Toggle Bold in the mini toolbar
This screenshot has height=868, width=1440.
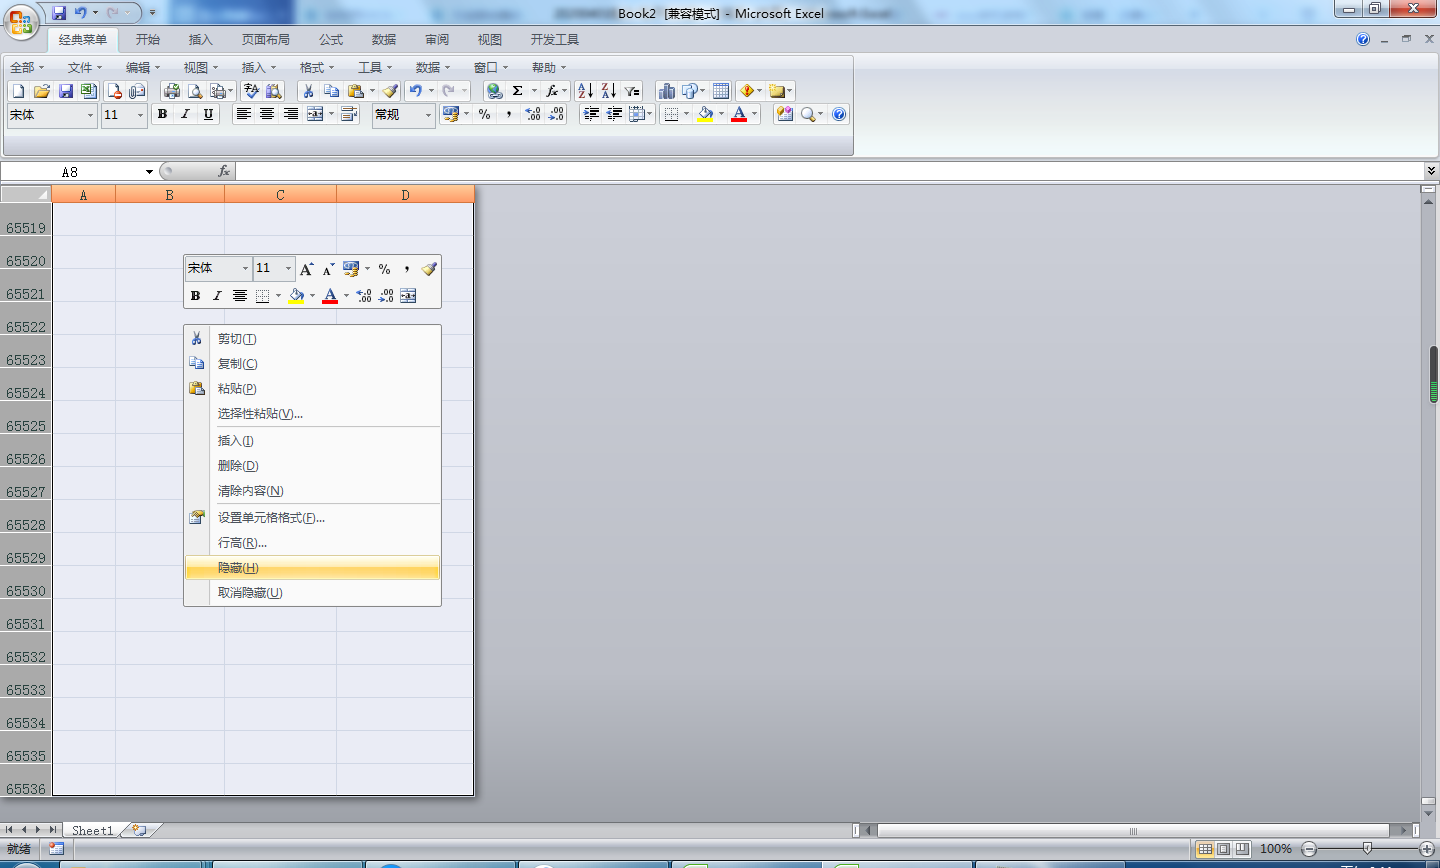pos(195,296)
